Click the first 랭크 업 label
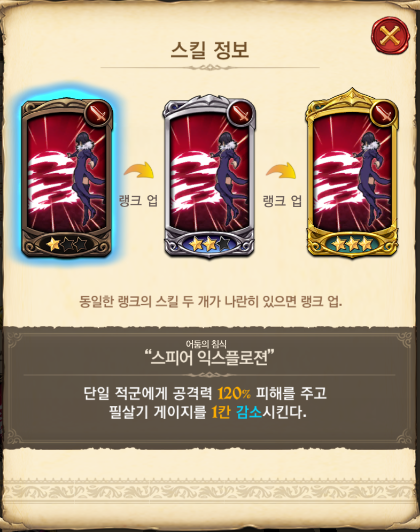The image size is (420, 532). coord(138,201)
